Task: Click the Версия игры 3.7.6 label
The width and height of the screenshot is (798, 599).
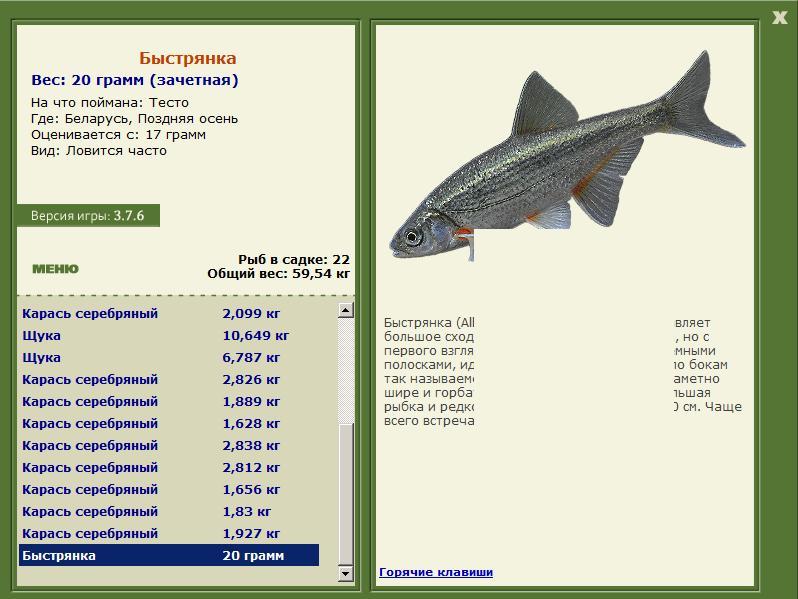Action: click(x=88, y=216)
